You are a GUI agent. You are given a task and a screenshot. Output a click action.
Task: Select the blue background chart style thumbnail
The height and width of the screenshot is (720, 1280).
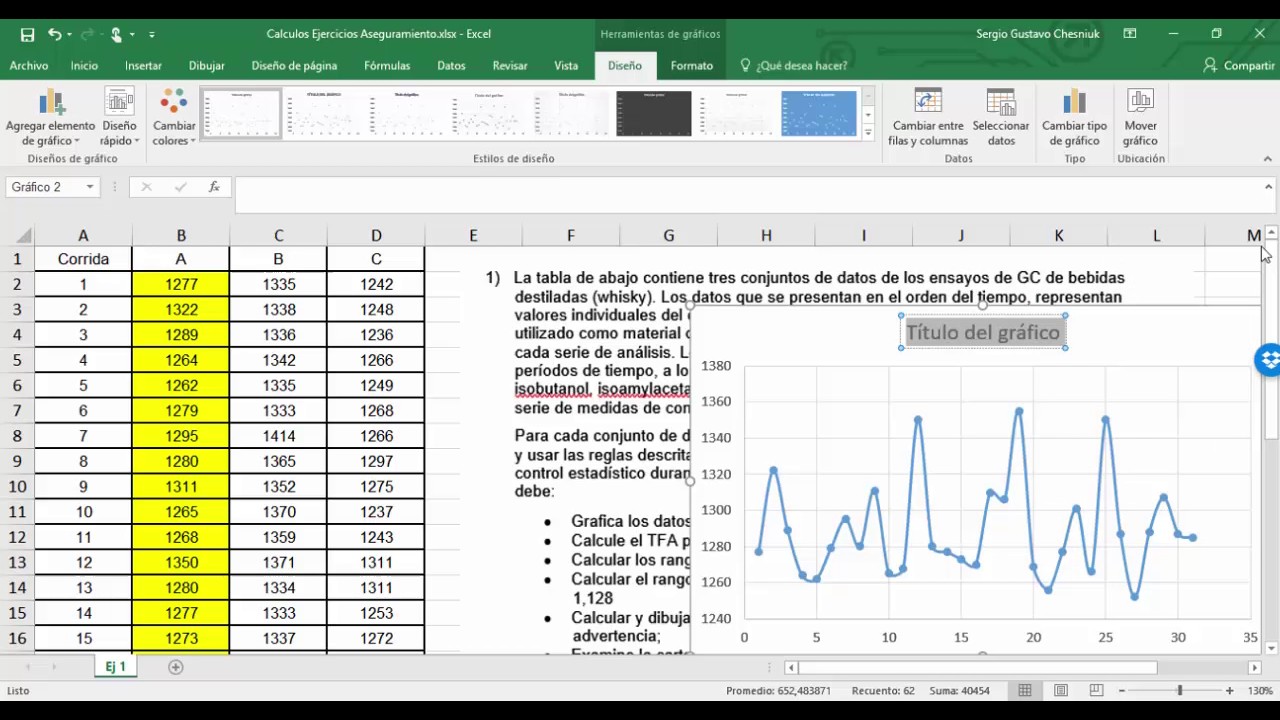(819, 113)
